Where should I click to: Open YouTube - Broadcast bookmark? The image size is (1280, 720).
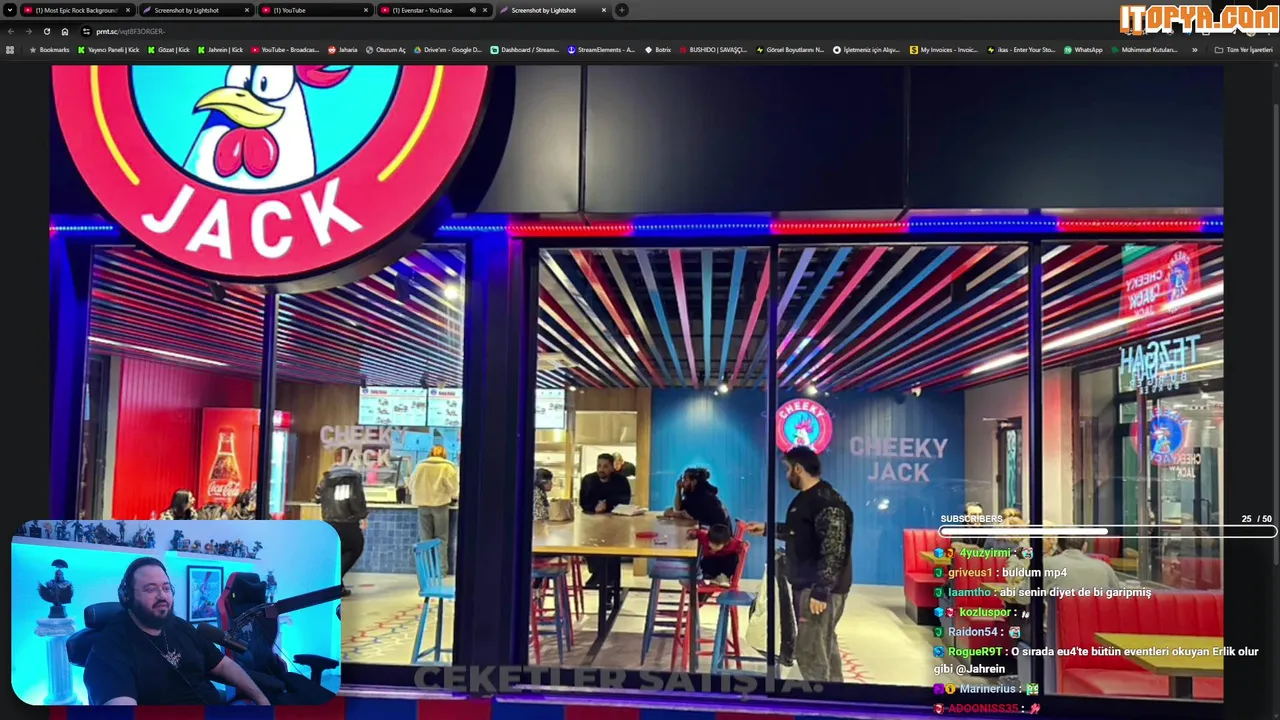(285, 49)
